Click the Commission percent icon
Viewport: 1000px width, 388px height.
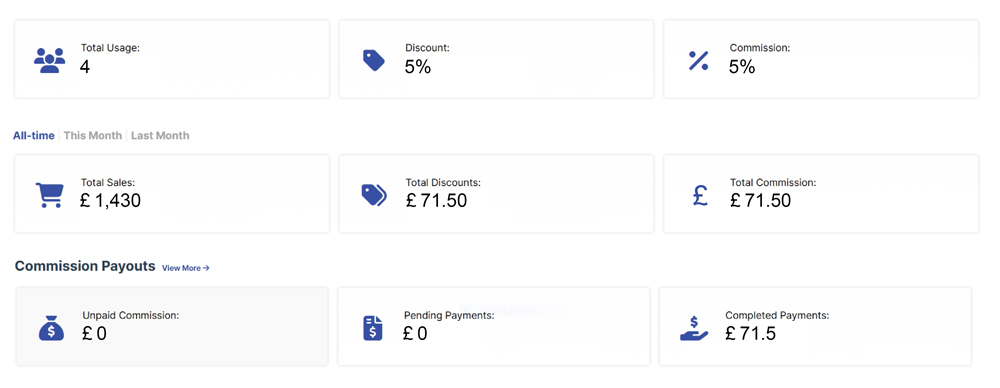698,60
